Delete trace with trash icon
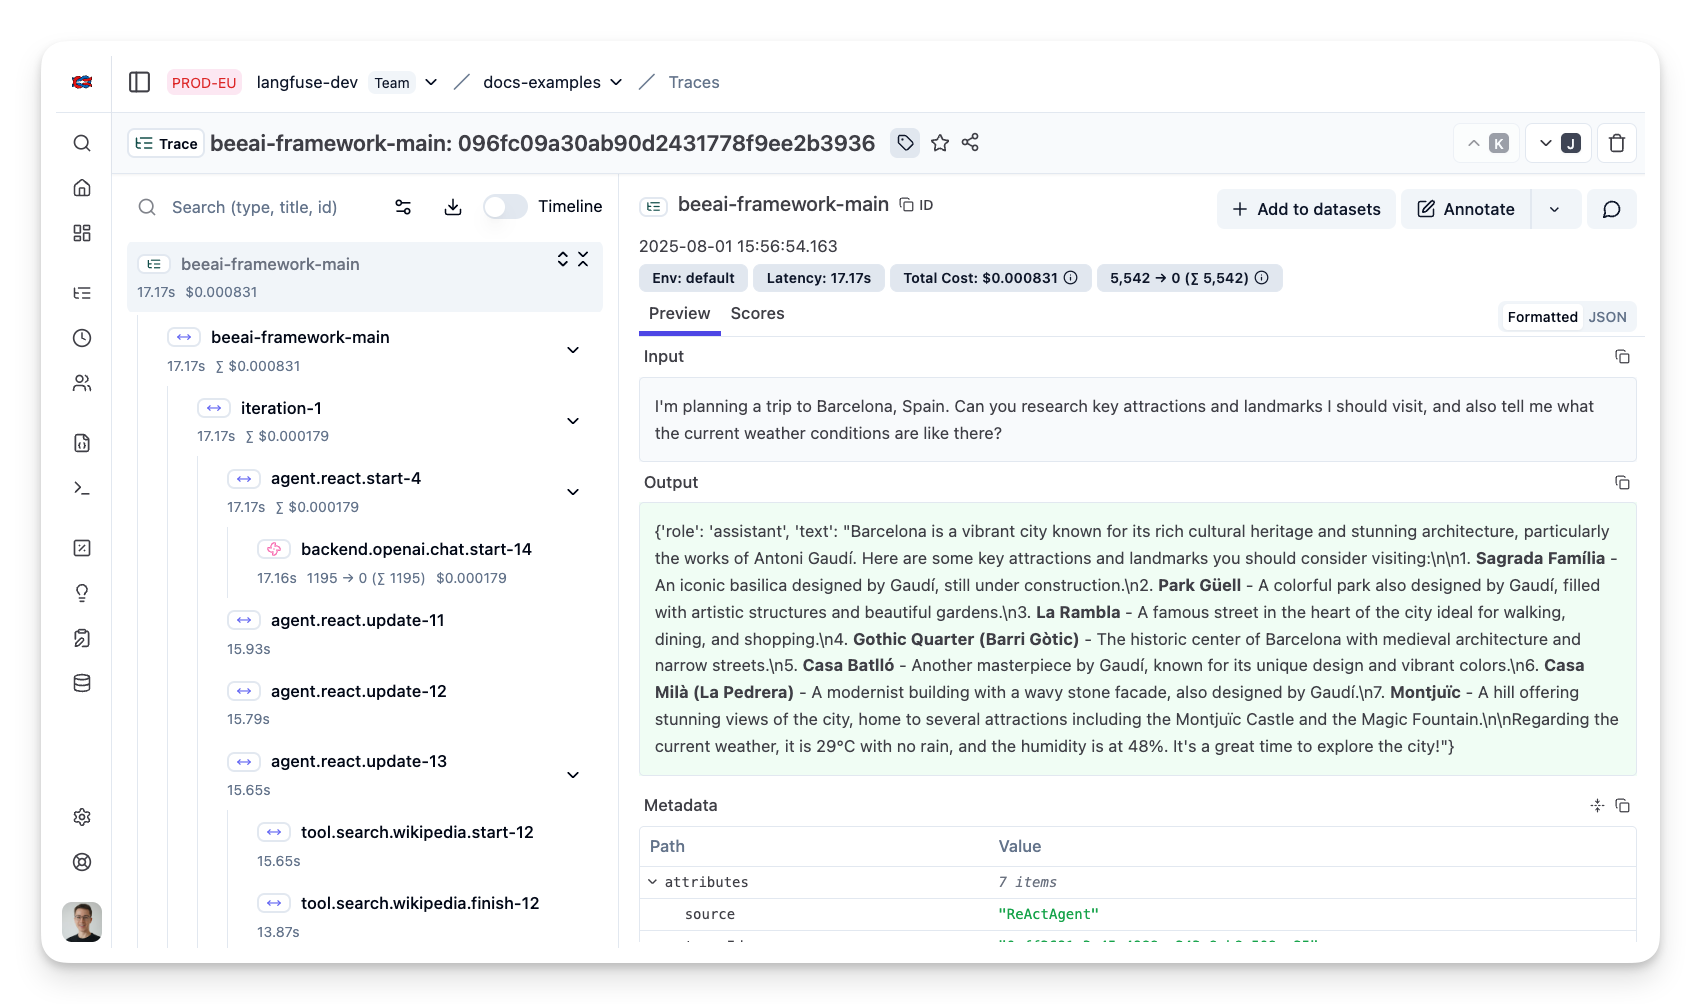 click(1616, 143)
